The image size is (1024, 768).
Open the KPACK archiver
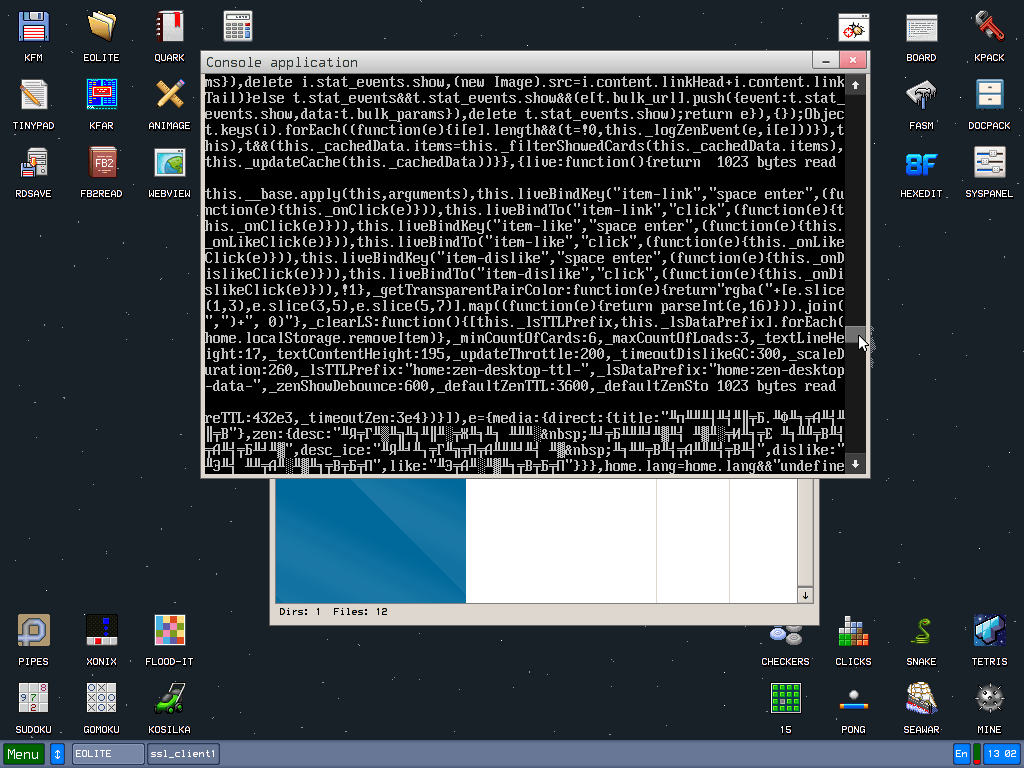click(989, 25)
